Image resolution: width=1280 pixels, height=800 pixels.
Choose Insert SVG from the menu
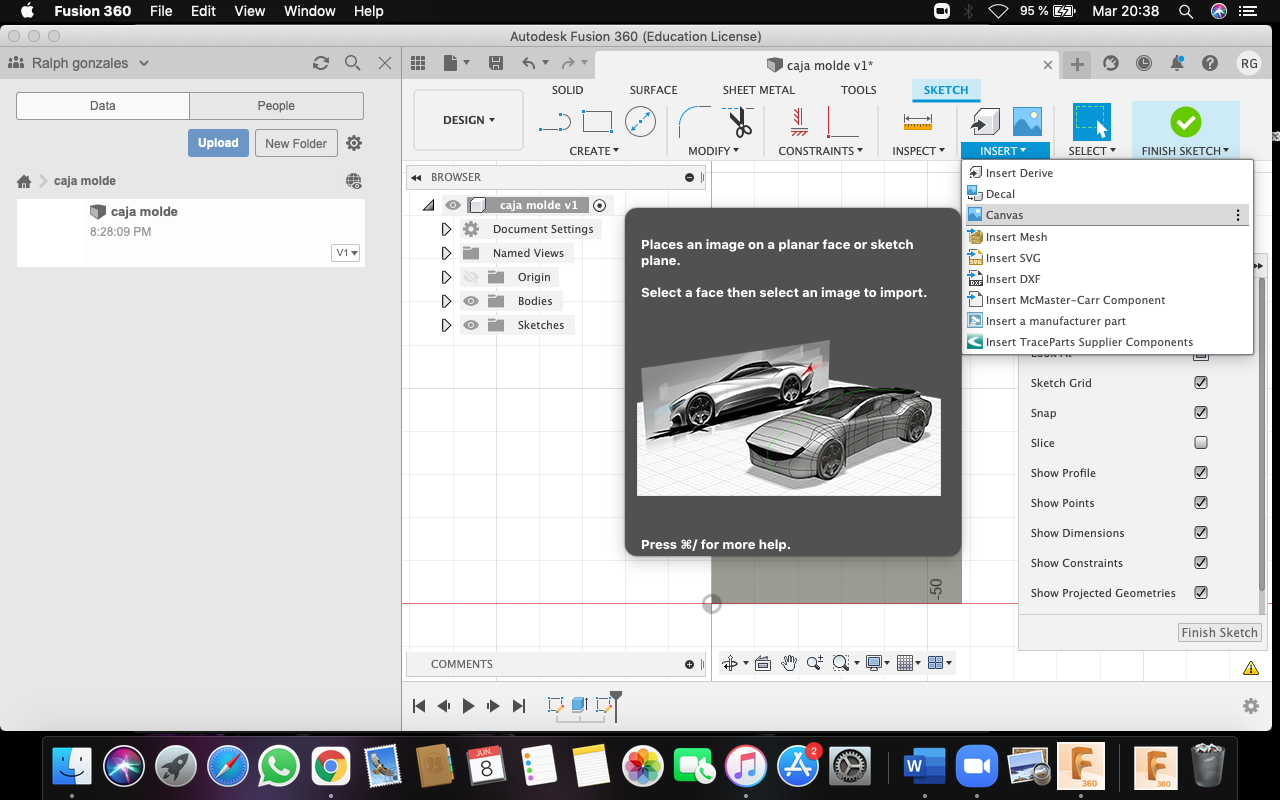pos(1013,258)
